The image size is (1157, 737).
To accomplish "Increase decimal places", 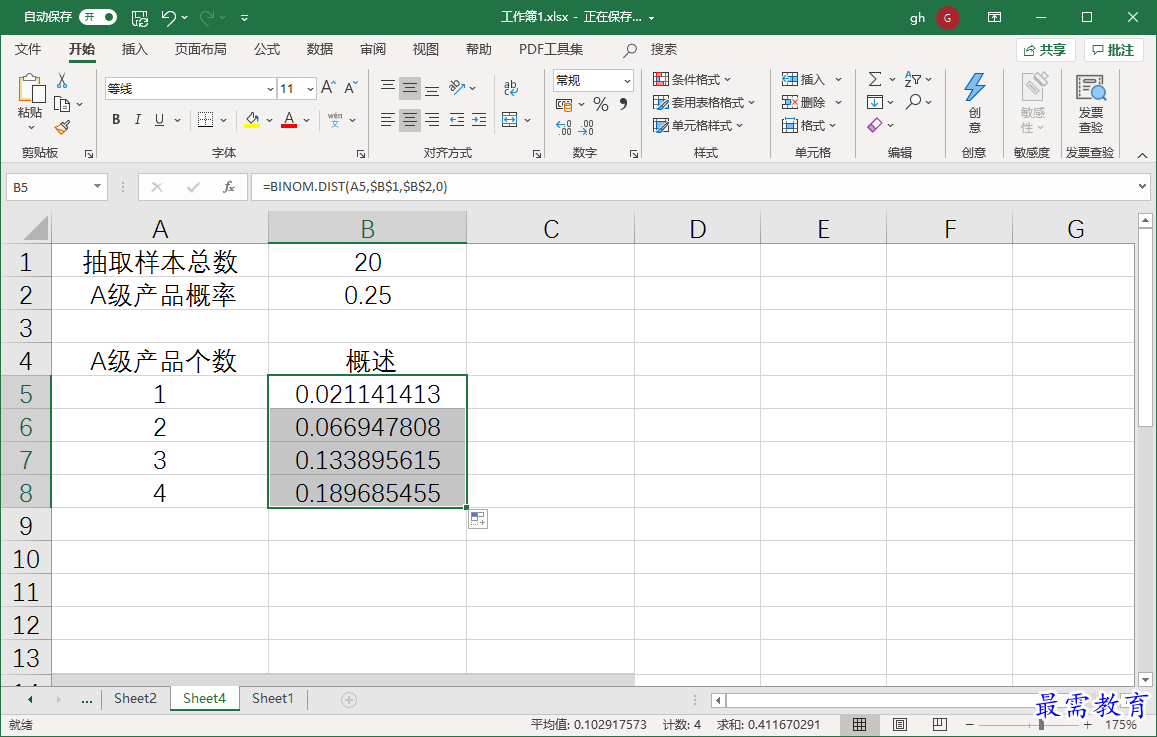I will click(564, 128).
